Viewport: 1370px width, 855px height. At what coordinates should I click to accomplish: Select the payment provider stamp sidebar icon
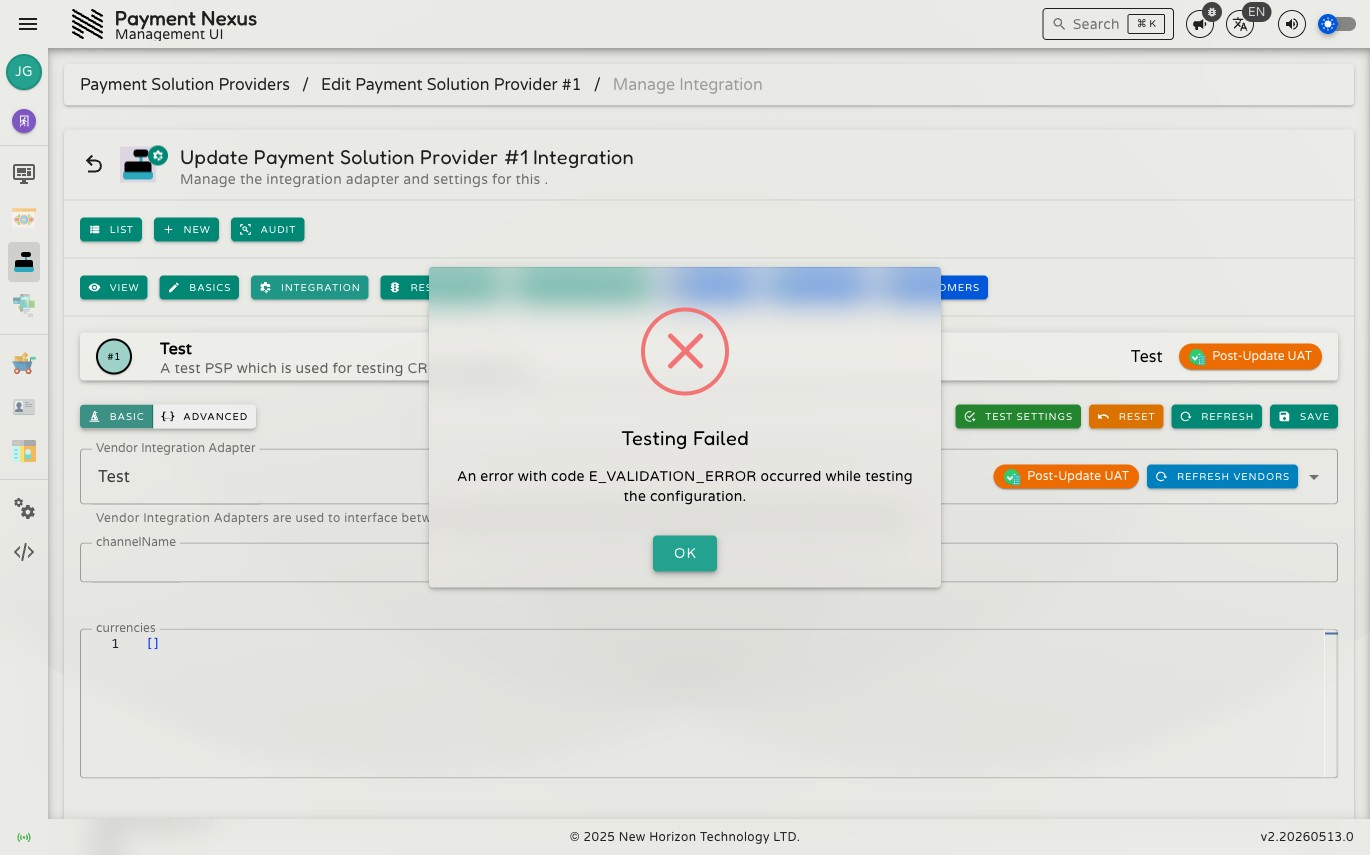(x=24, y=262)
